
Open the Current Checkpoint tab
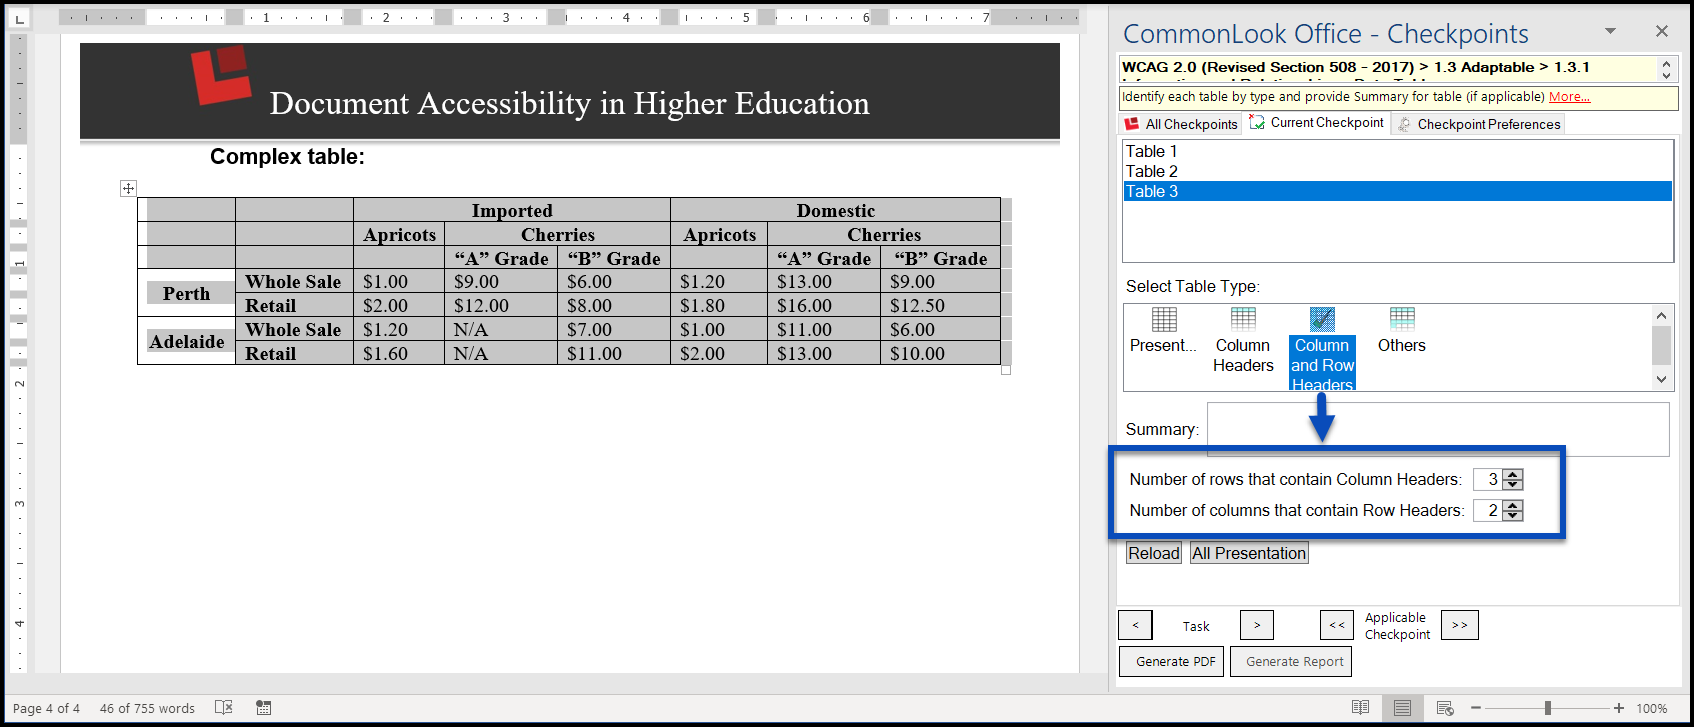pos(1316,122)
